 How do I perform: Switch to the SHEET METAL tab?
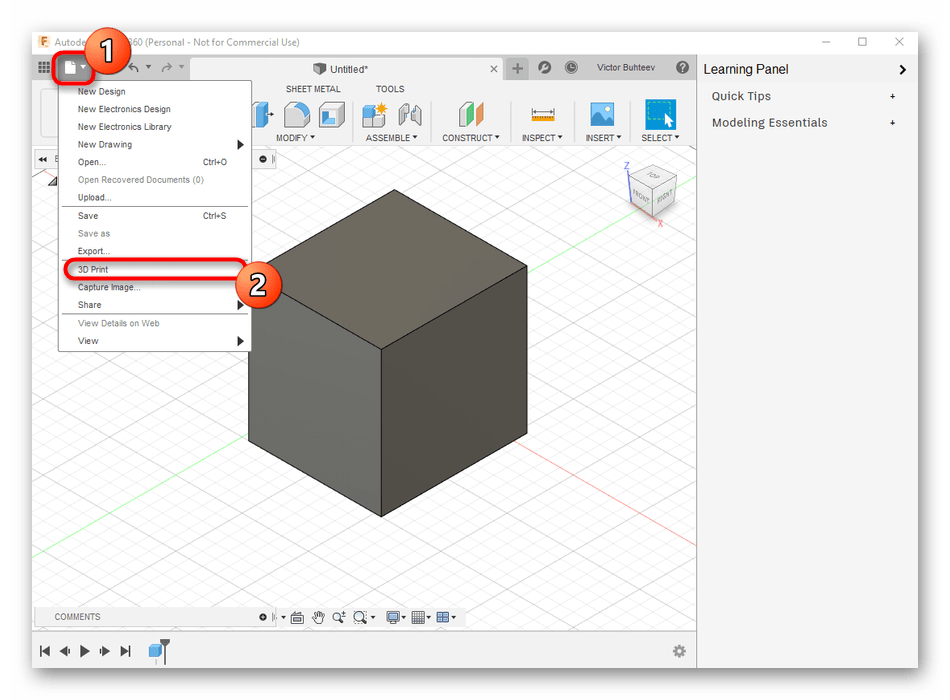(313, 89)
